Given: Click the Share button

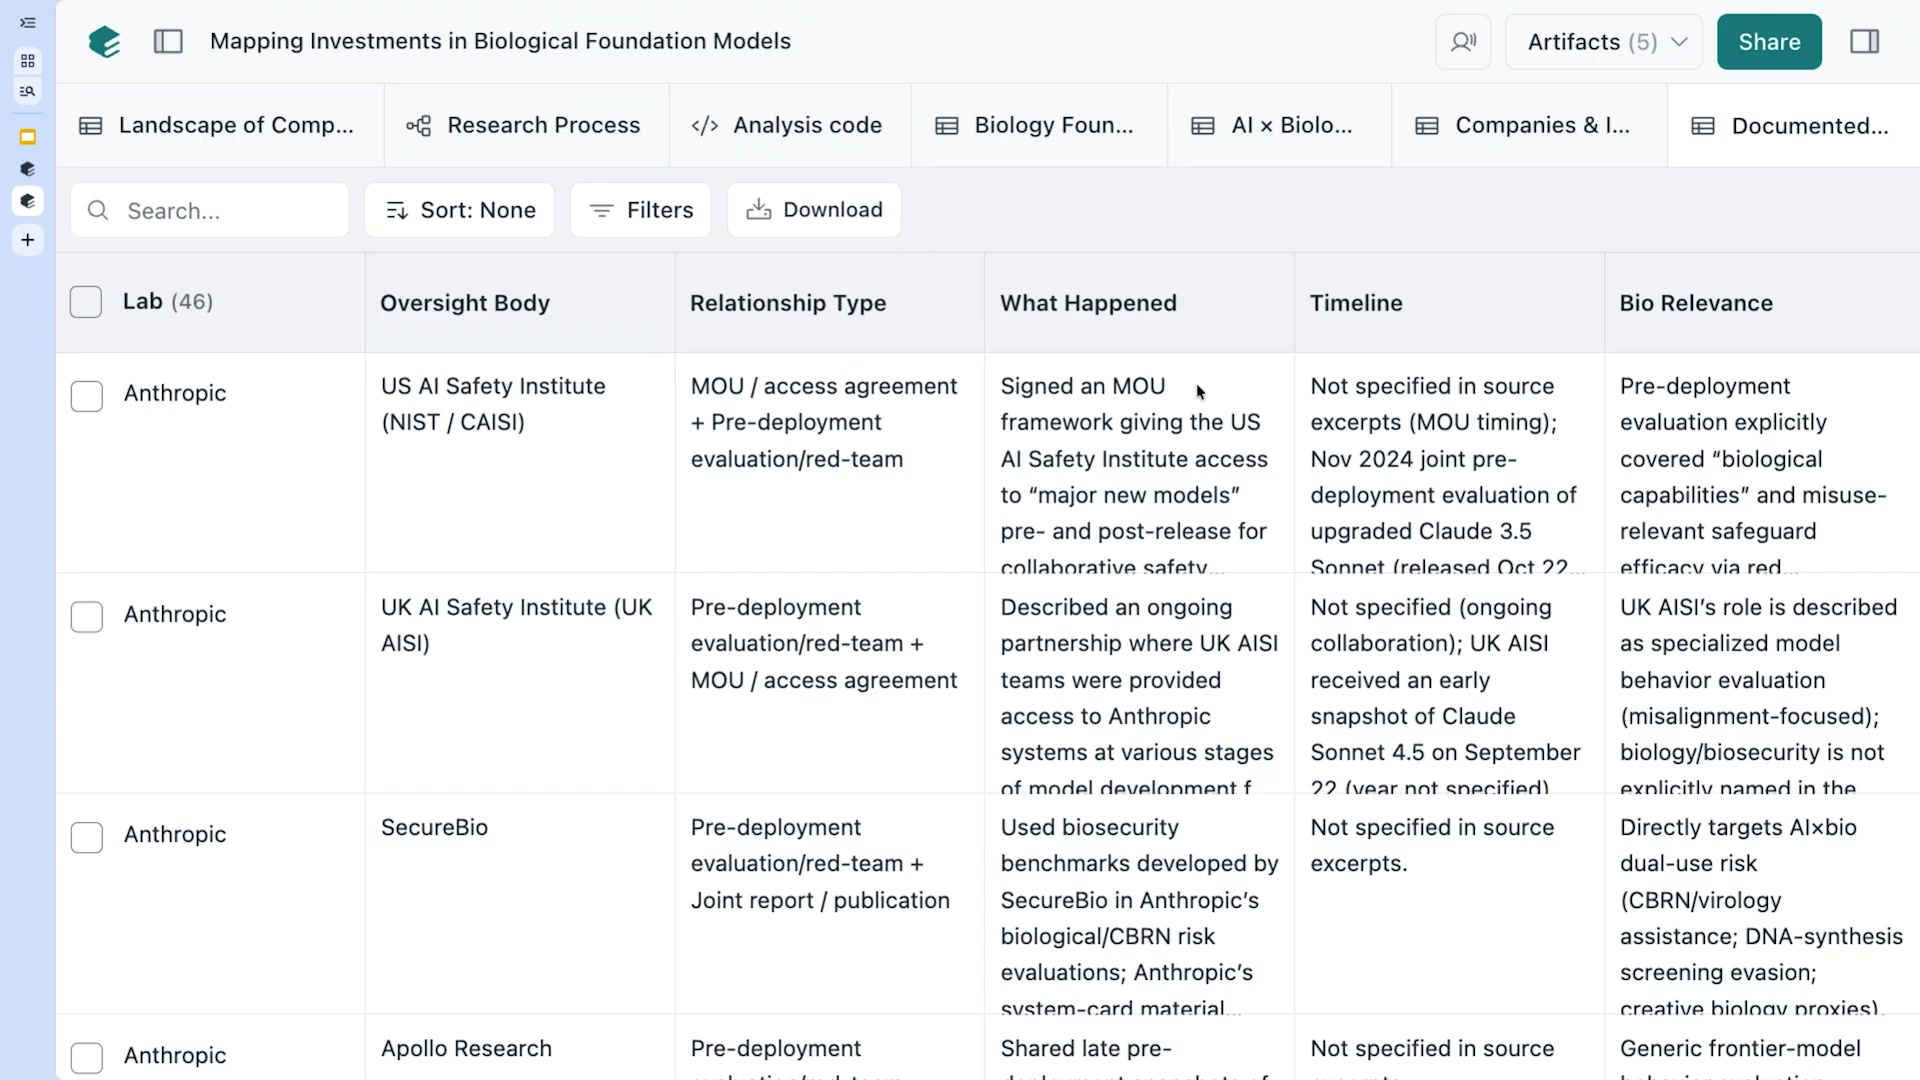Looking at the screenshot, I should 1769,42.
